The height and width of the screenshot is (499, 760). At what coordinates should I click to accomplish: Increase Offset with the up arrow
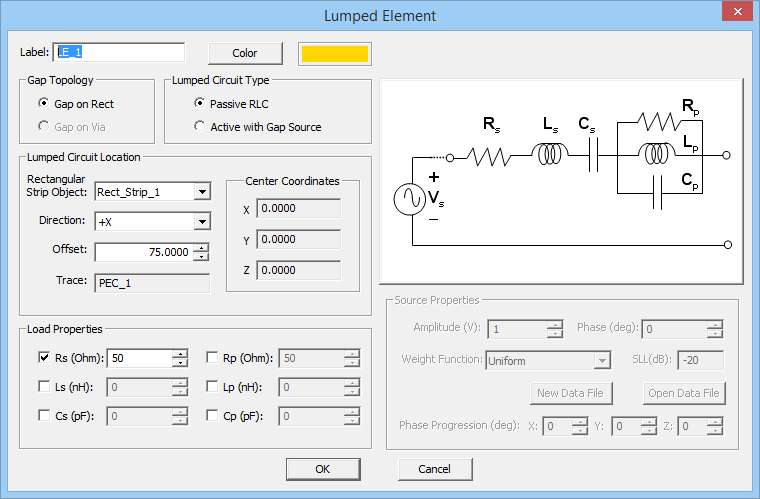coord(202,248)
